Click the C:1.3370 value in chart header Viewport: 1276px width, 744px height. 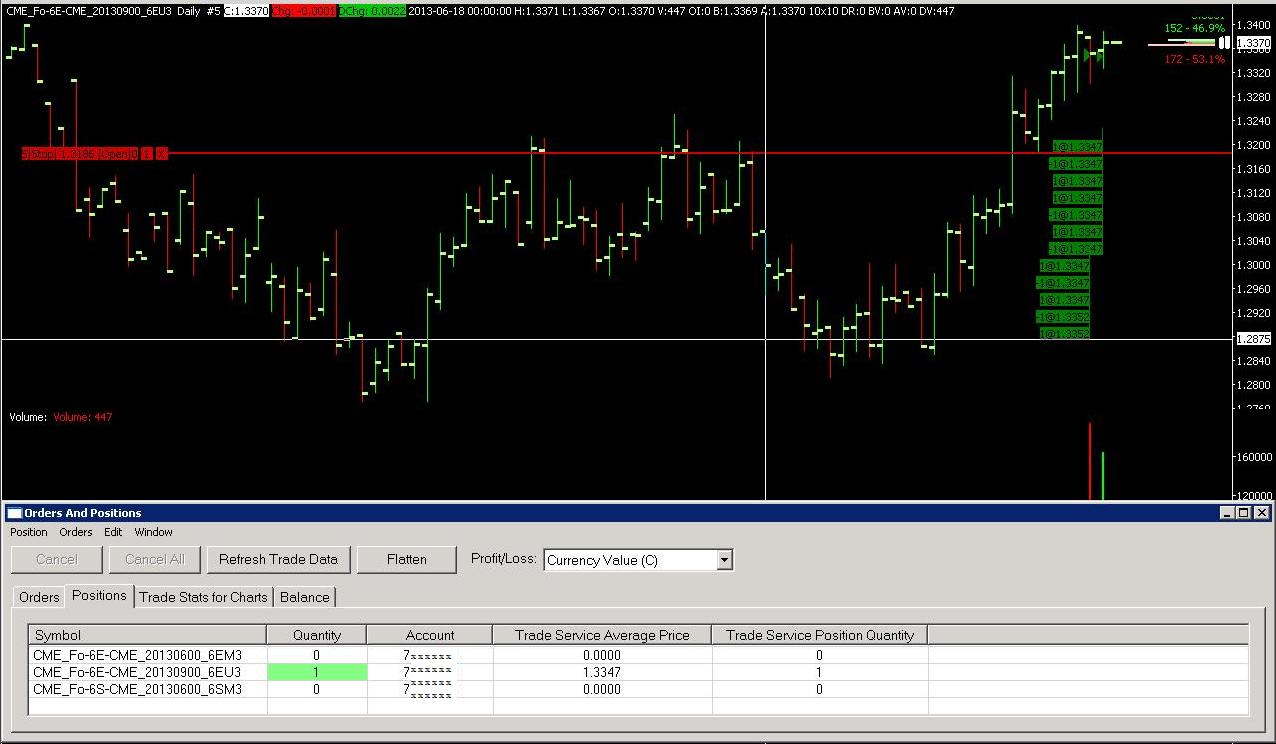[x=245, y=11]
